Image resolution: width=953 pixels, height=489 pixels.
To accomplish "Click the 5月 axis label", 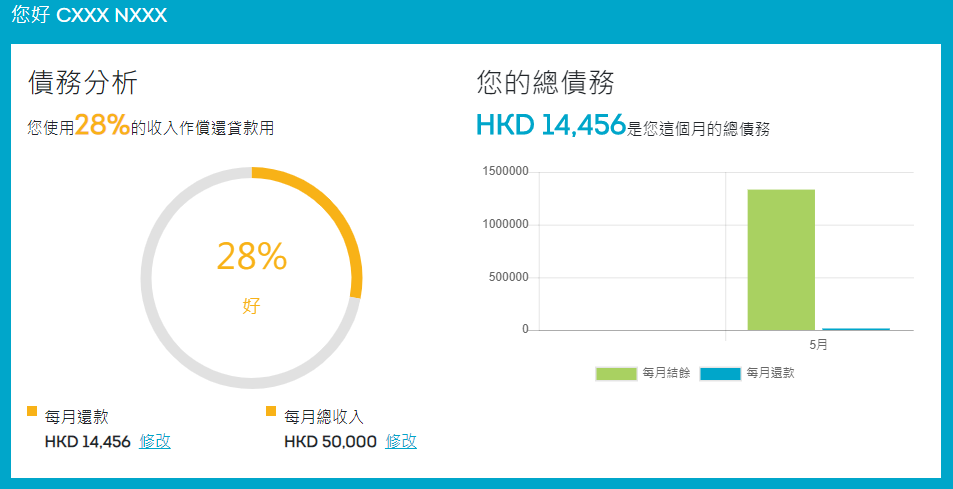I will click(819, 344).
